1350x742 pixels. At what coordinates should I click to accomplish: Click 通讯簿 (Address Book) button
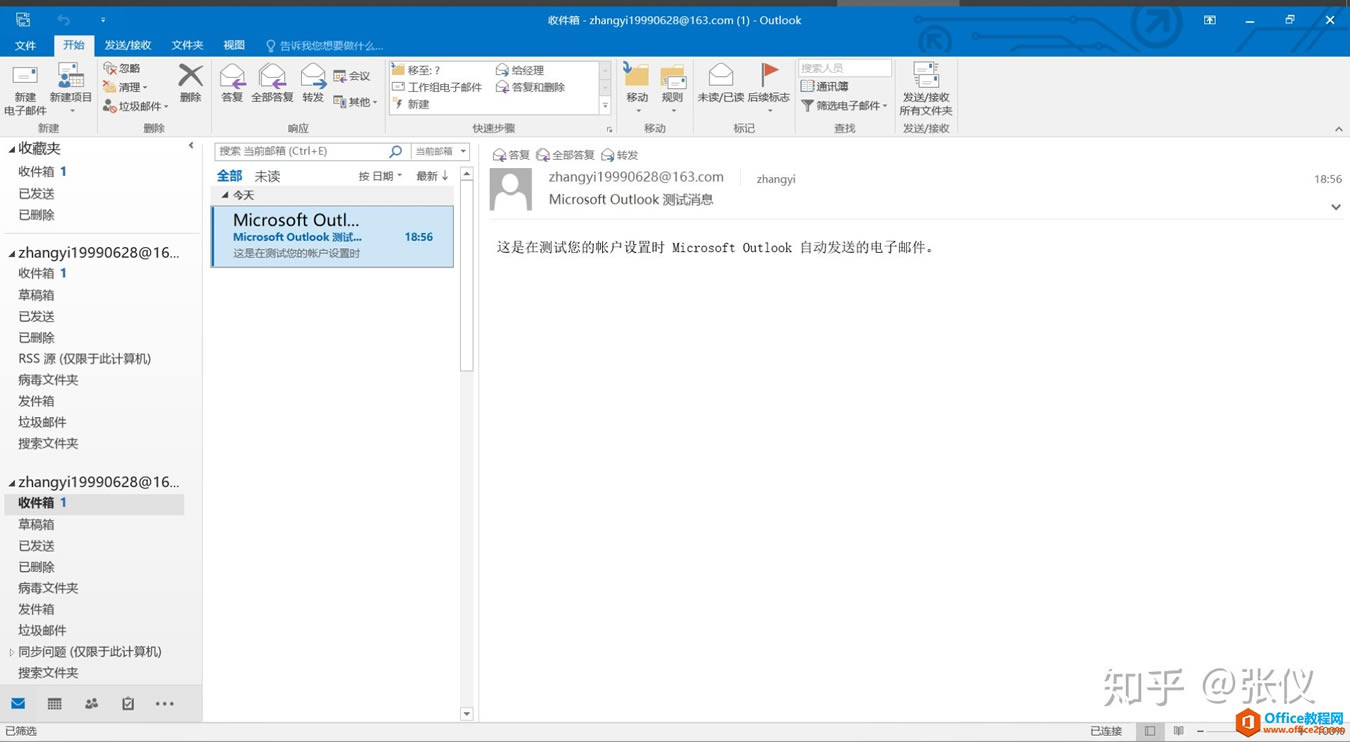click(x=825, y=87)
